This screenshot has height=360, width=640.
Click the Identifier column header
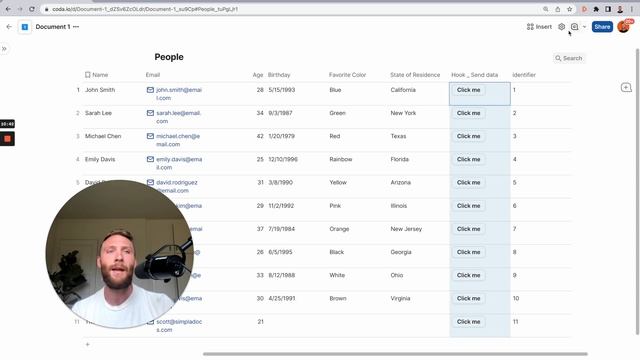coord(524,75)
